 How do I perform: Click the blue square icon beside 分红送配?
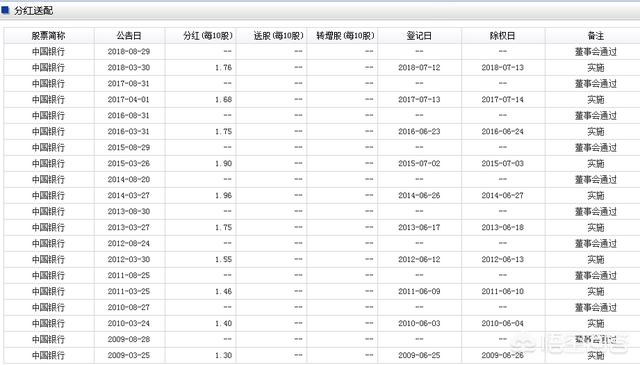(x=5, y=10)
